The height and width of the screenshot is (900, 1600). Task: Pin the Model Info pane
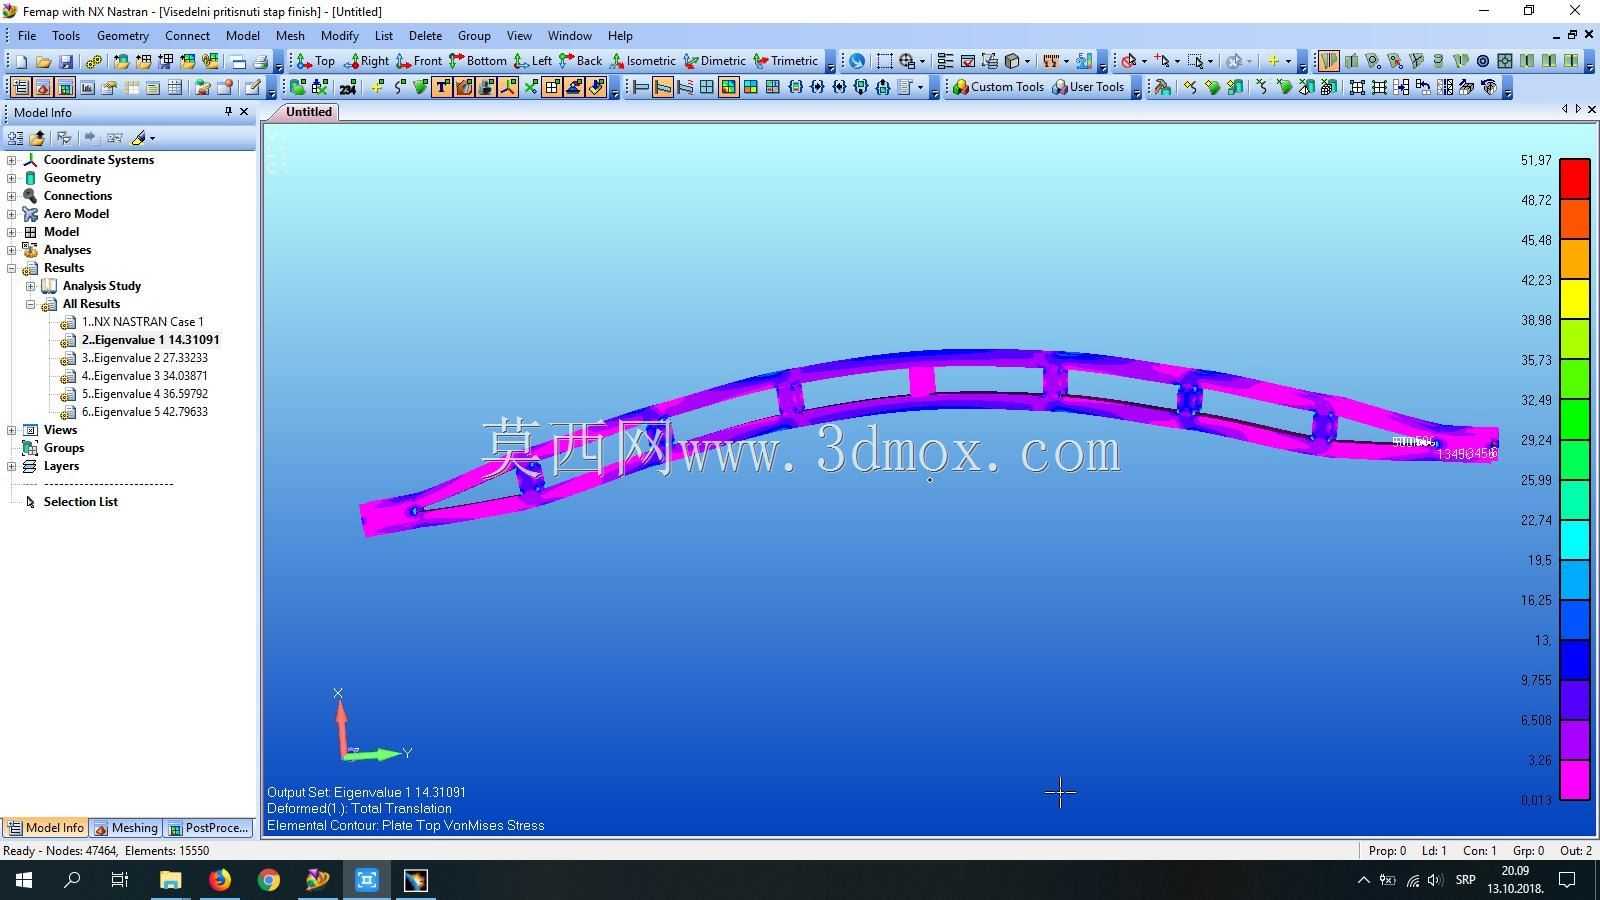(228, 112)
